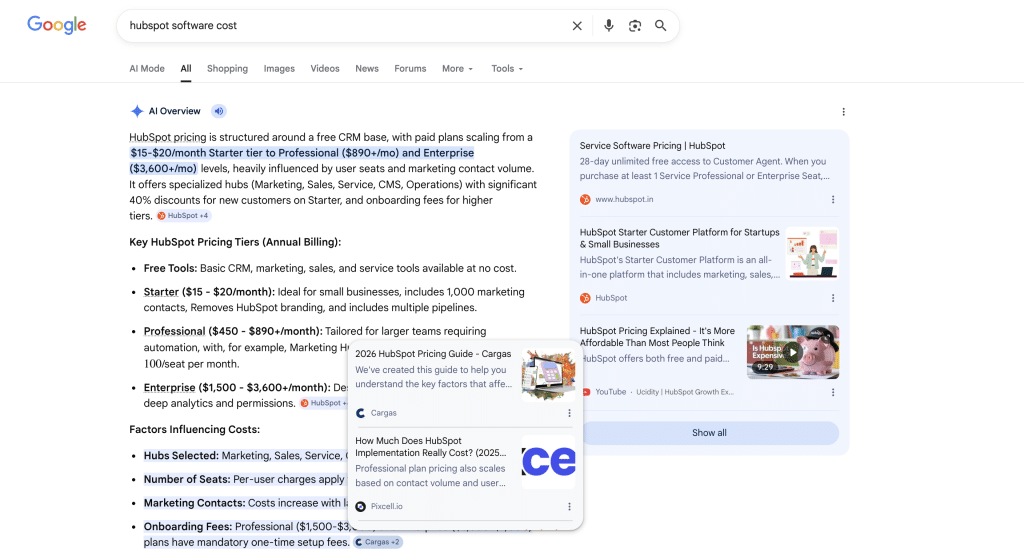This screenshot has width=1024, height=556.
Task: Switch to AI Mode tab
Action: point(147,69)
